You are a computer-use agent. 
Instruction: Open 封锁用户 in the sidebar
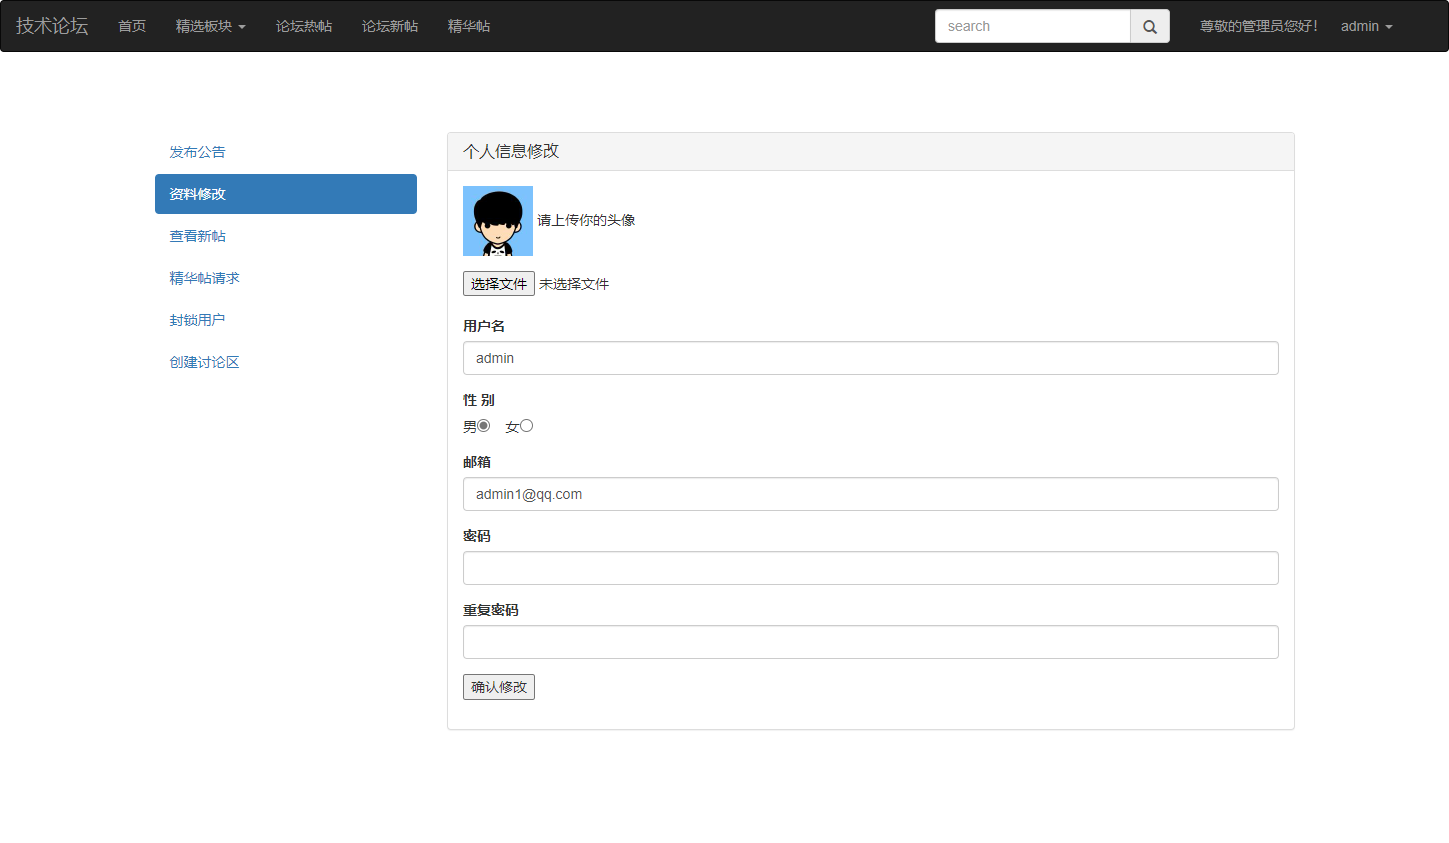click(x=197, y=320)
